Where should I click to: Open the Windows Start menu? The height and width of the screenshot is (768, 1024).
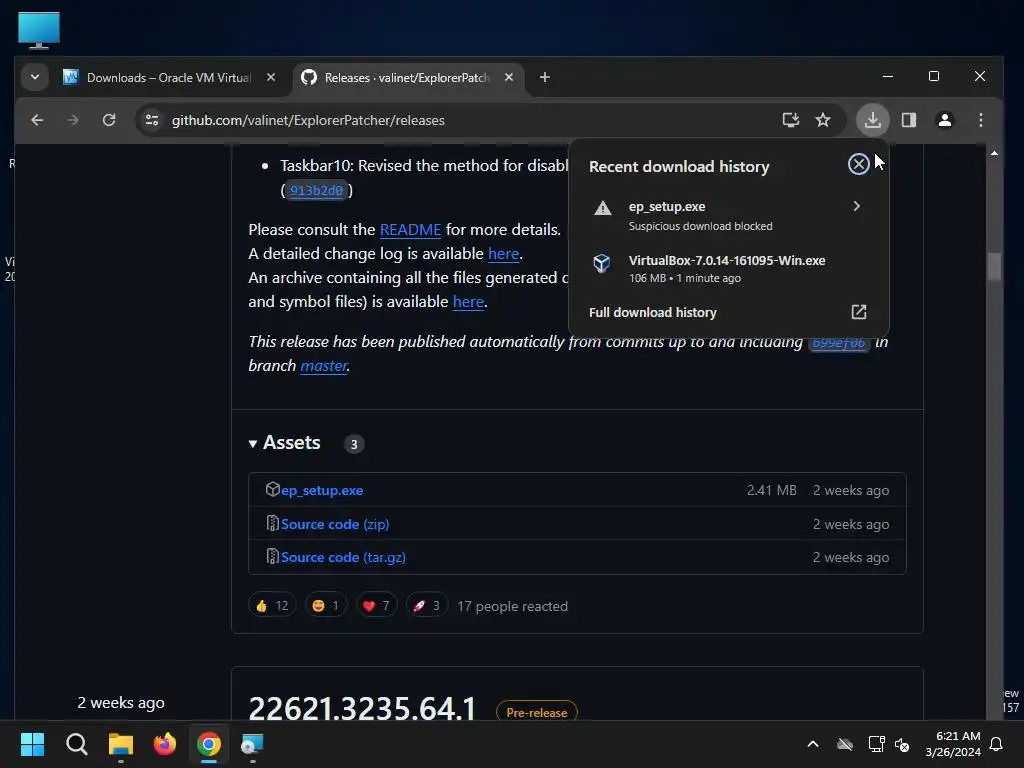coord(32,744)
